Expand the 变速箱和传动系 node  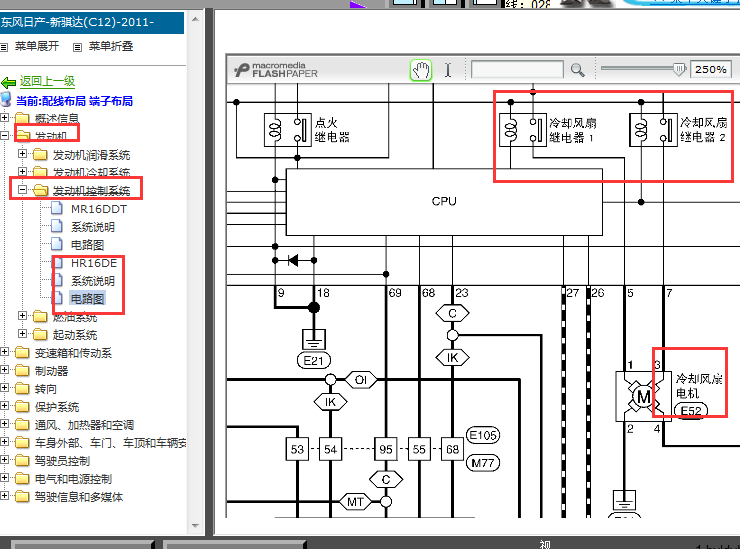pyautogui.click(x=4, y=352)
